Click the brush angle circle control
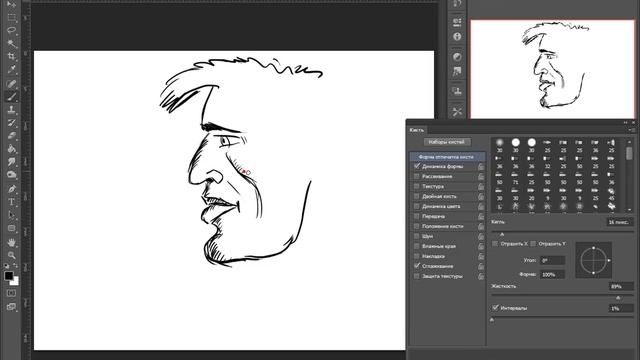 [593, 260]
